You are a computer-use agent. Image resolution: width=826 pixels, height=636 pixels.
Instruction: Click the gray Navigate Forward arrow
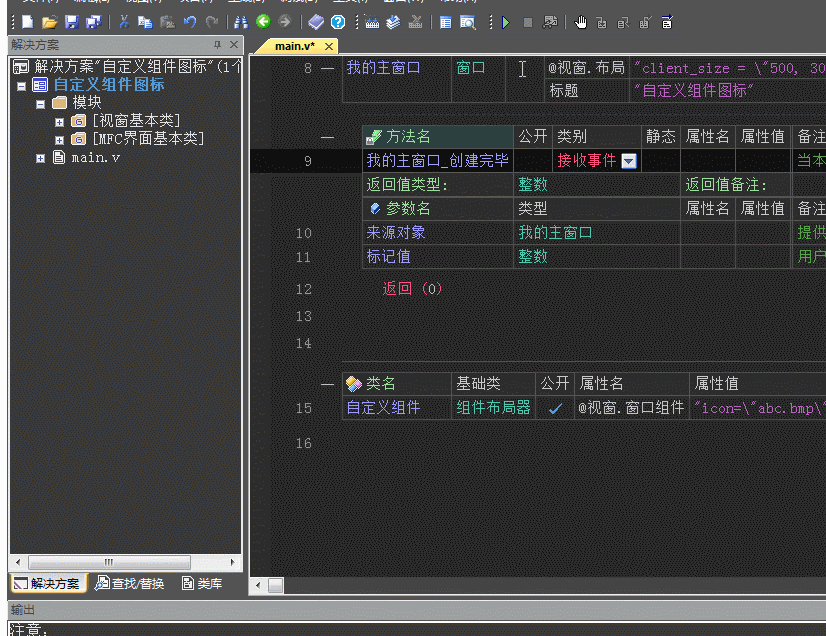[284, 22]
